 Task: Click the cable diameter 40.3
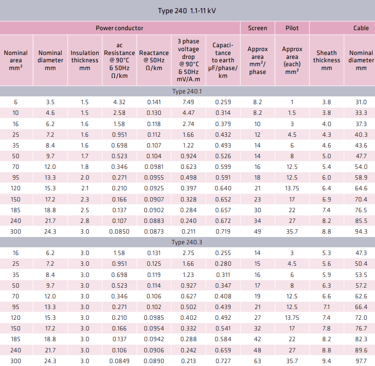pyautogui.click(x=361, y=135)
